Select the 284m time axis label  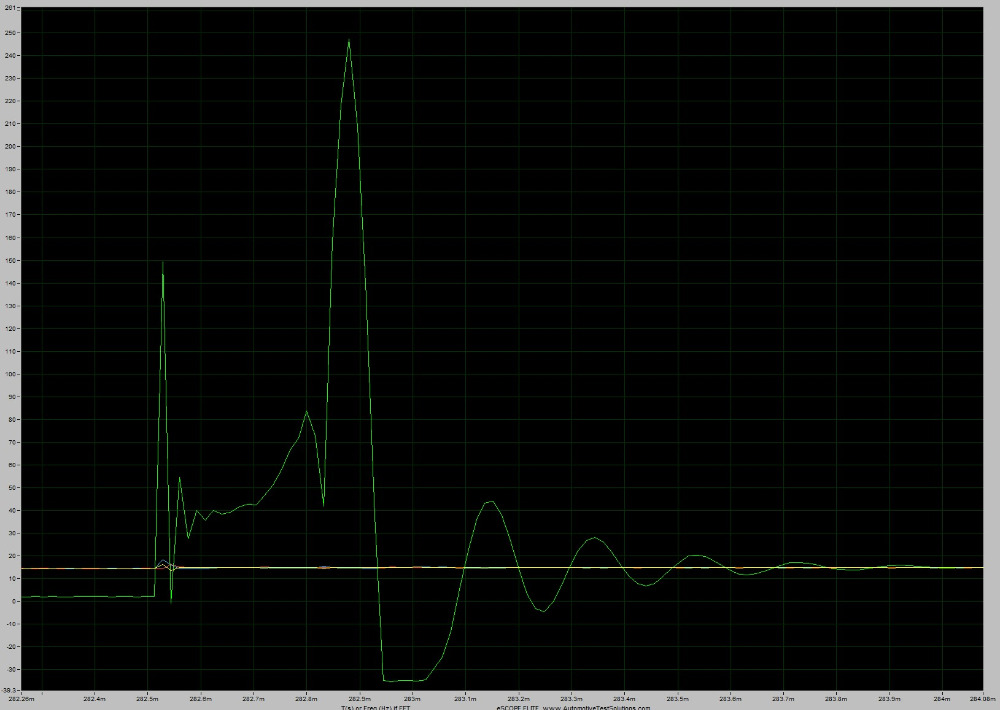942,698
